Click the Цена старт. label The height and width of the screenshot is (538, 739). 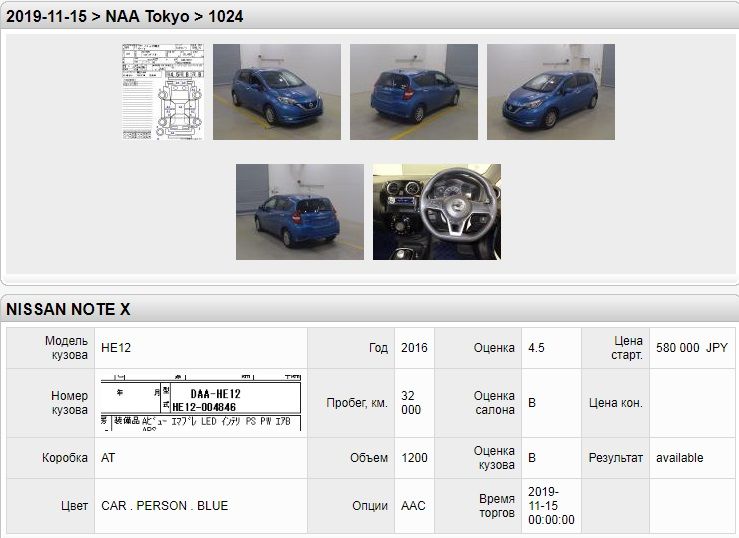point(627,348)
